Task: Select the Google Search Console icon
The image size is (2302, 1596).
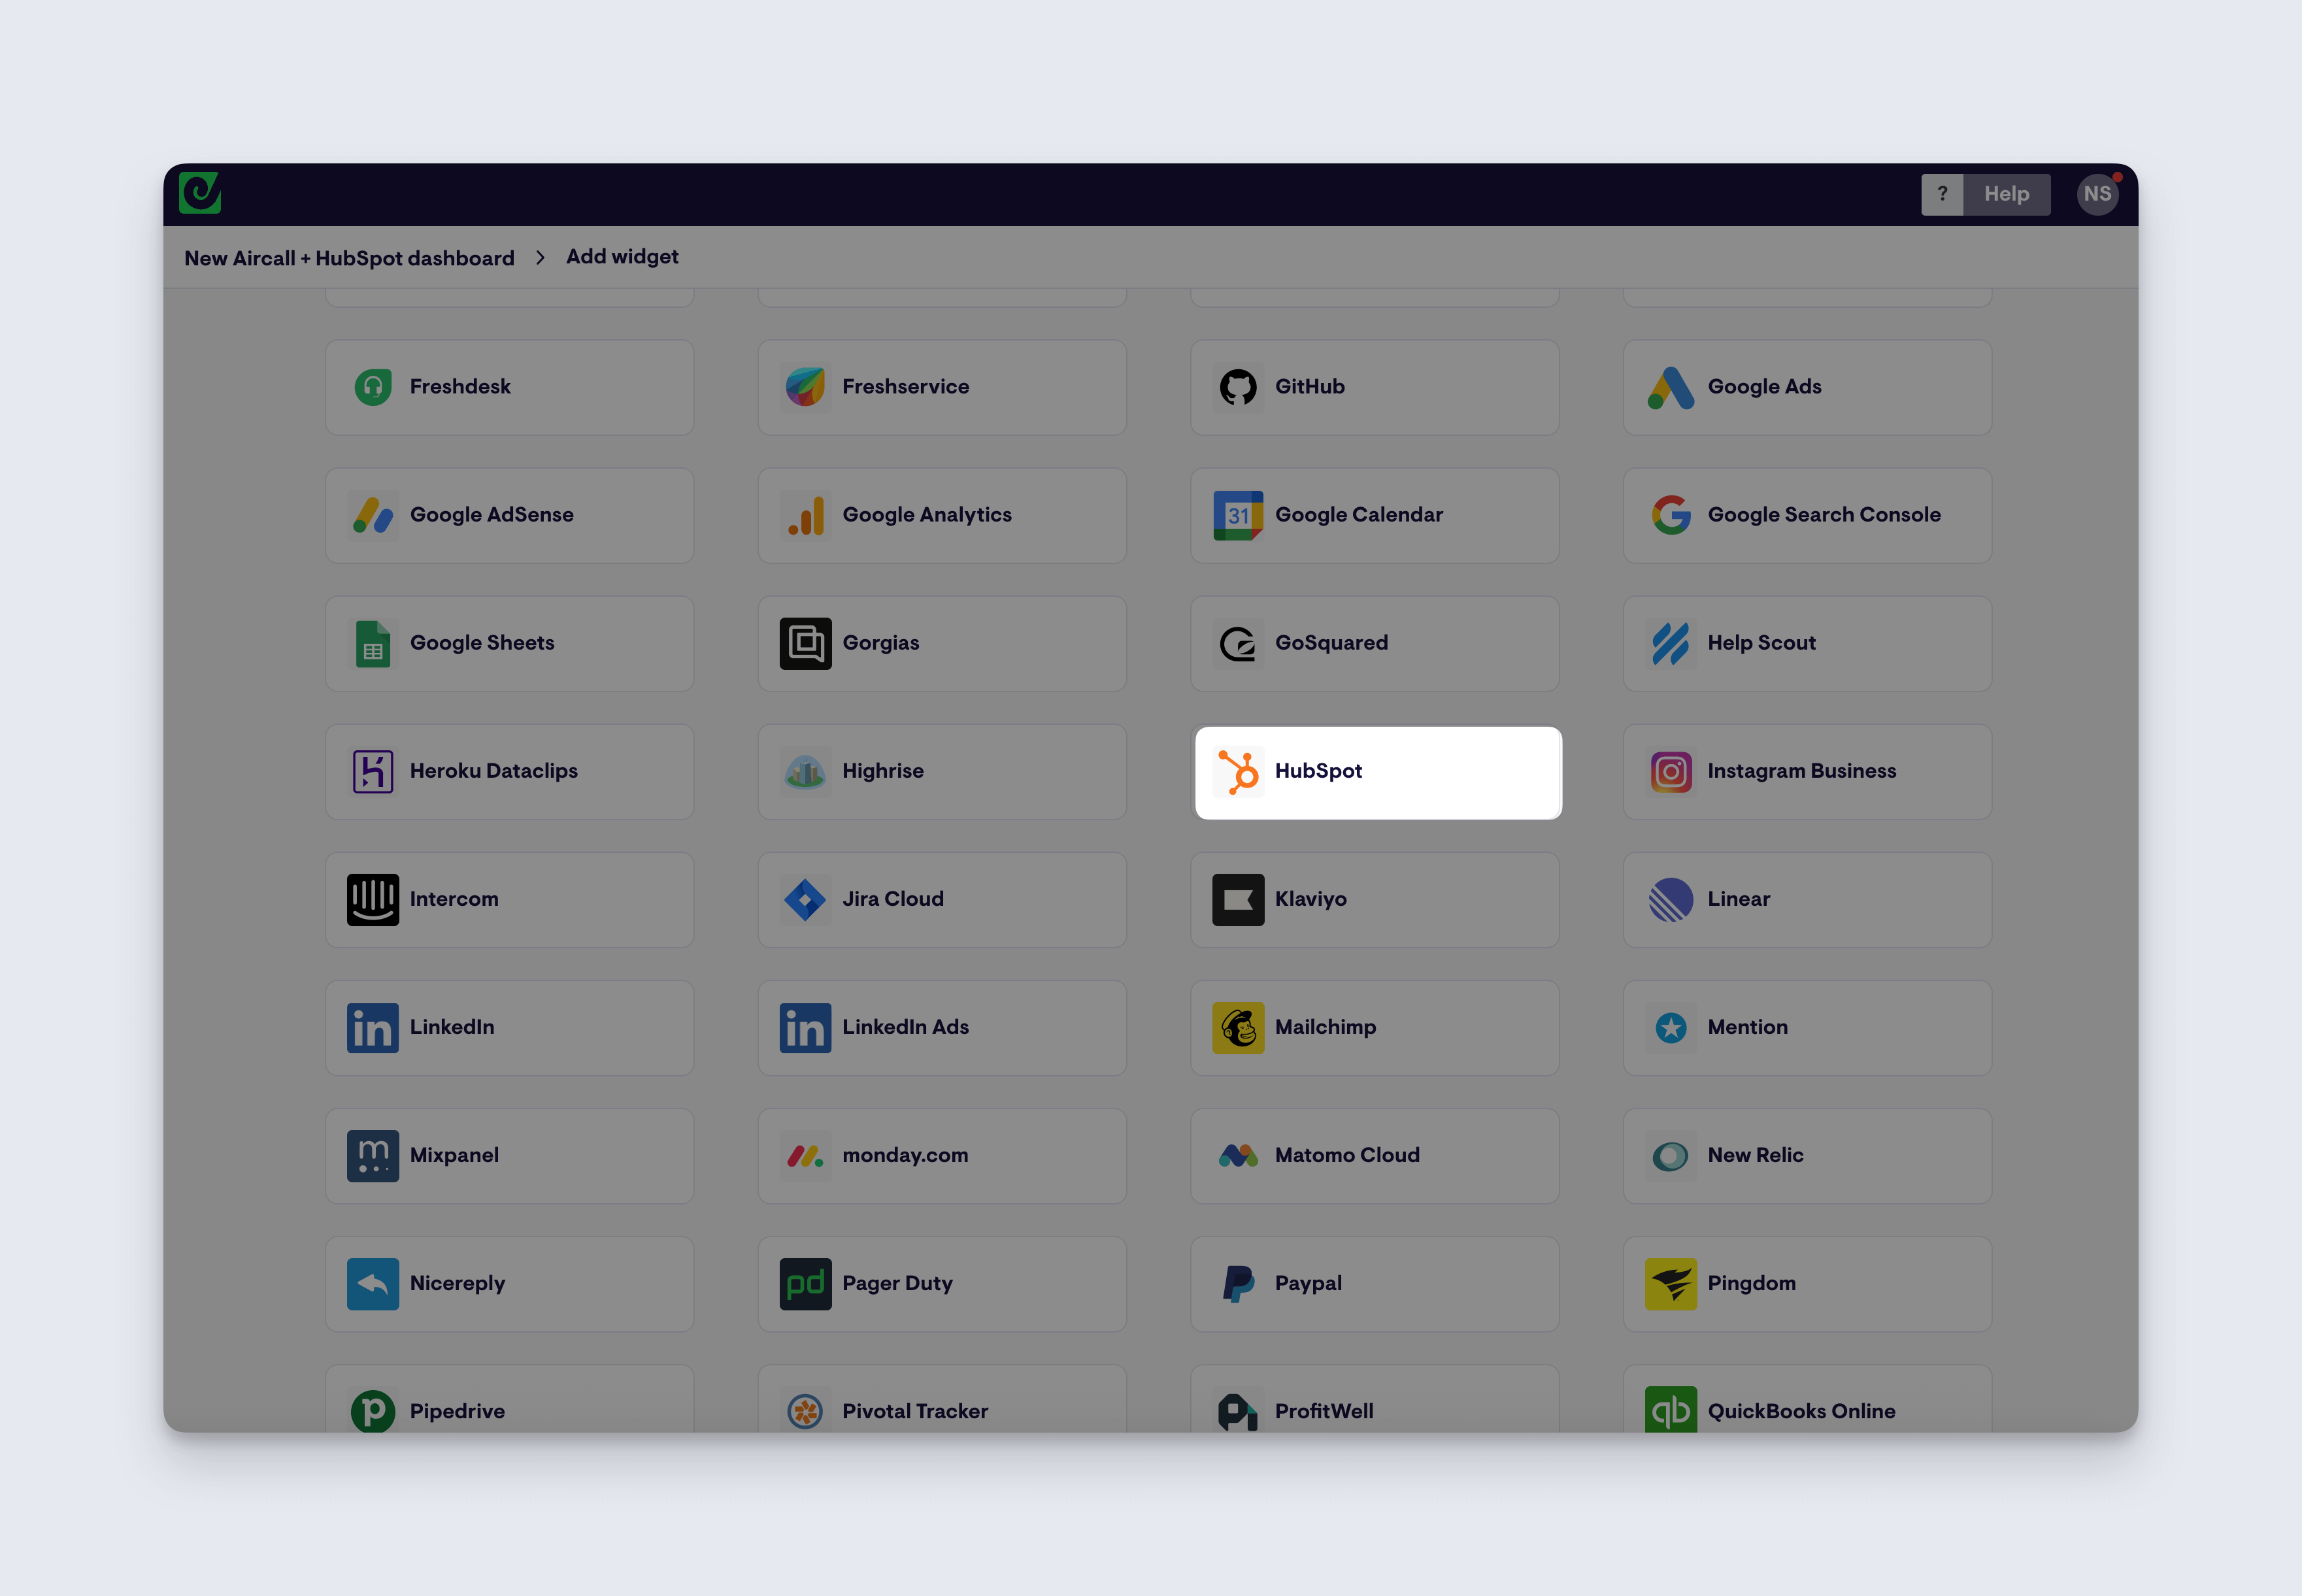Action: click(1671, 515)
